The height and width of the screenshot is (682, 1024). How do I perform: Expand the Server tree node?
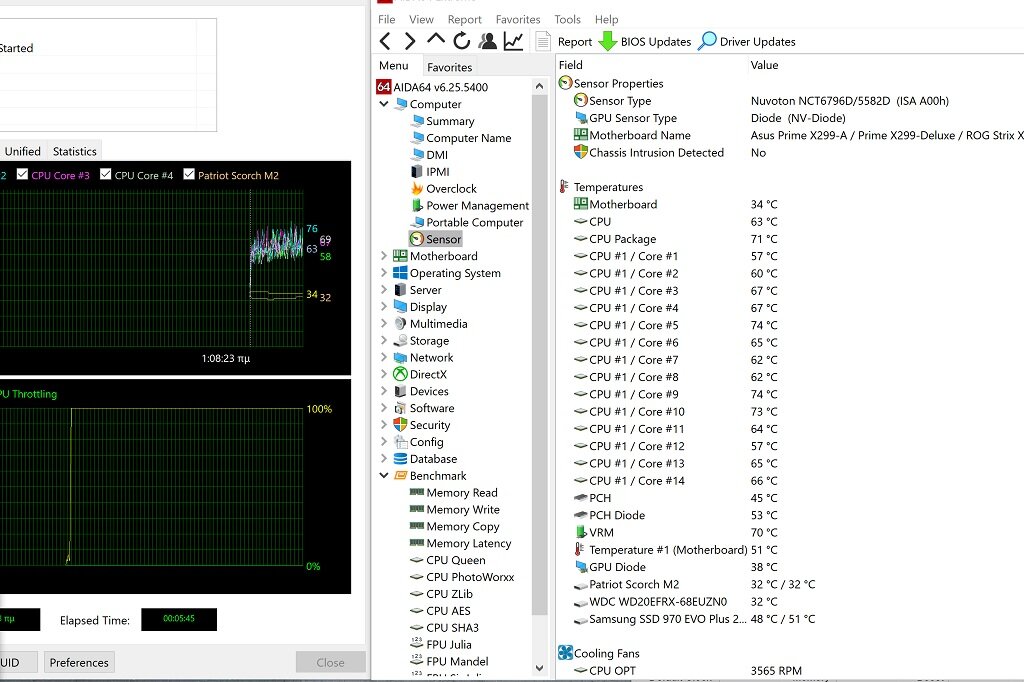click(x=384, y=289)
